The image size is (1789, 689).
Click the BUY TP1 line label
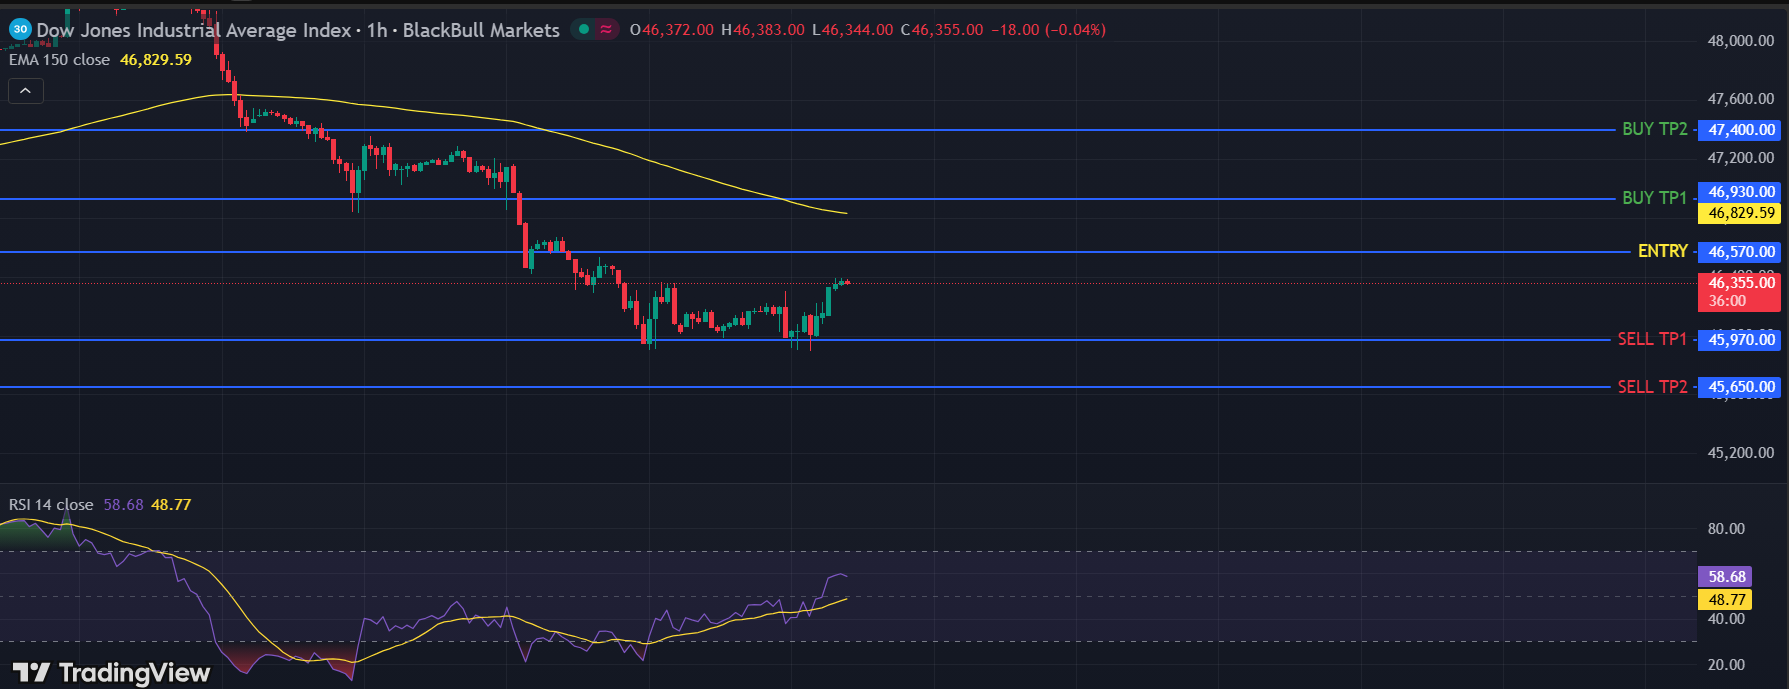click(1654, 198)
